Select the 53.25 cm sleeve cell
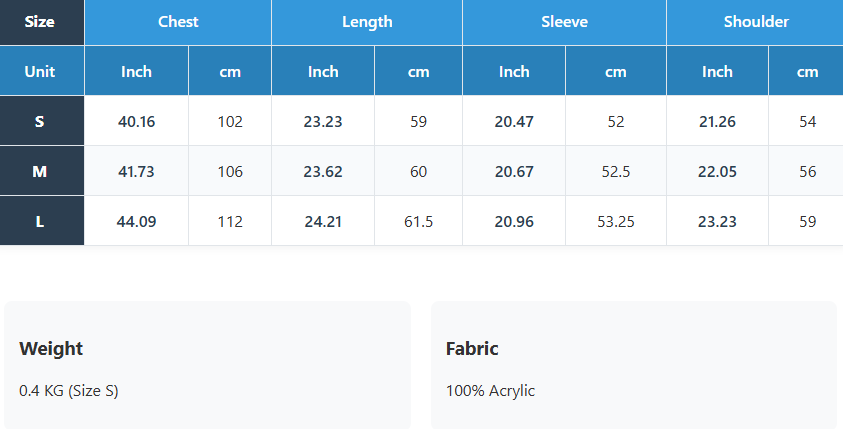This screenshot has width=843, height=429. [616, 222]
